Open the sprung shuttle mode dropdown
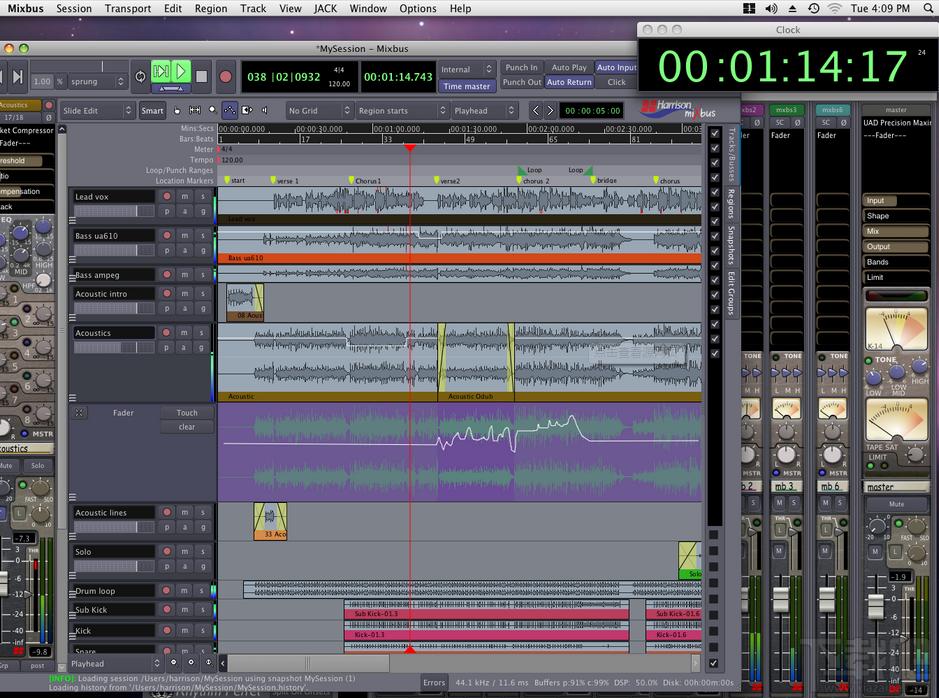The height and width of the screenshot is (698, 939). click(x=97, y=81)
